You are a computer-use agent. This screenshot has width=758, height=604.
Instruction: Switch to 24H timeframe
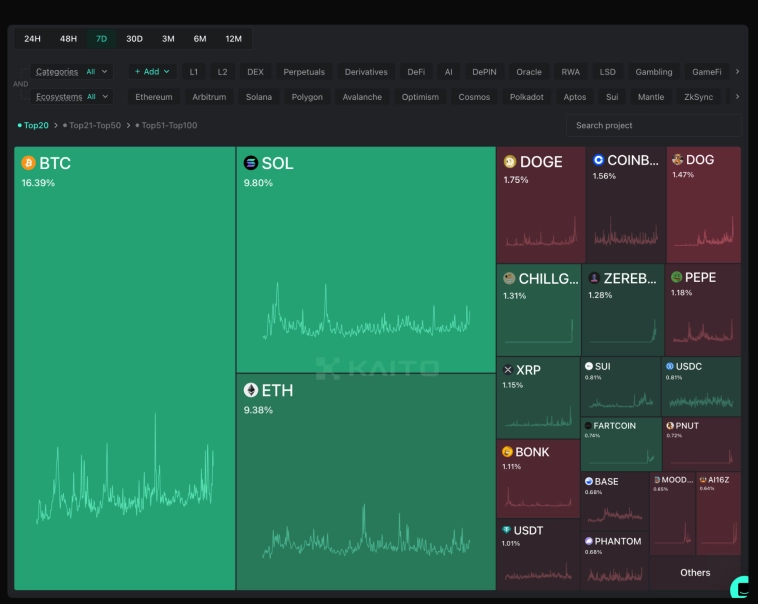tap(32, 39)
